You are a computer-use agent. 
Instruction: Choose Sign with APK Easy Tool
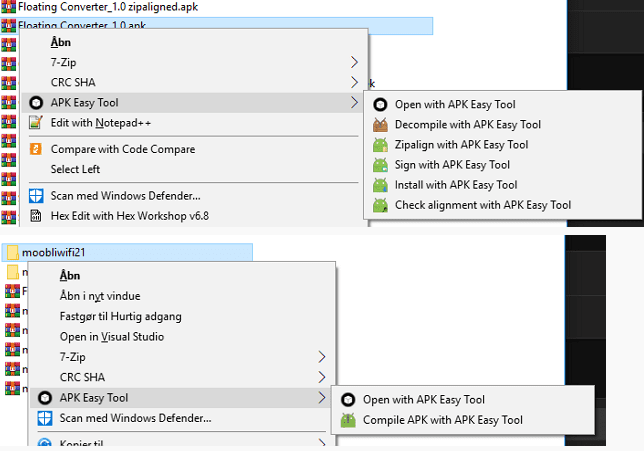(503, 165)
